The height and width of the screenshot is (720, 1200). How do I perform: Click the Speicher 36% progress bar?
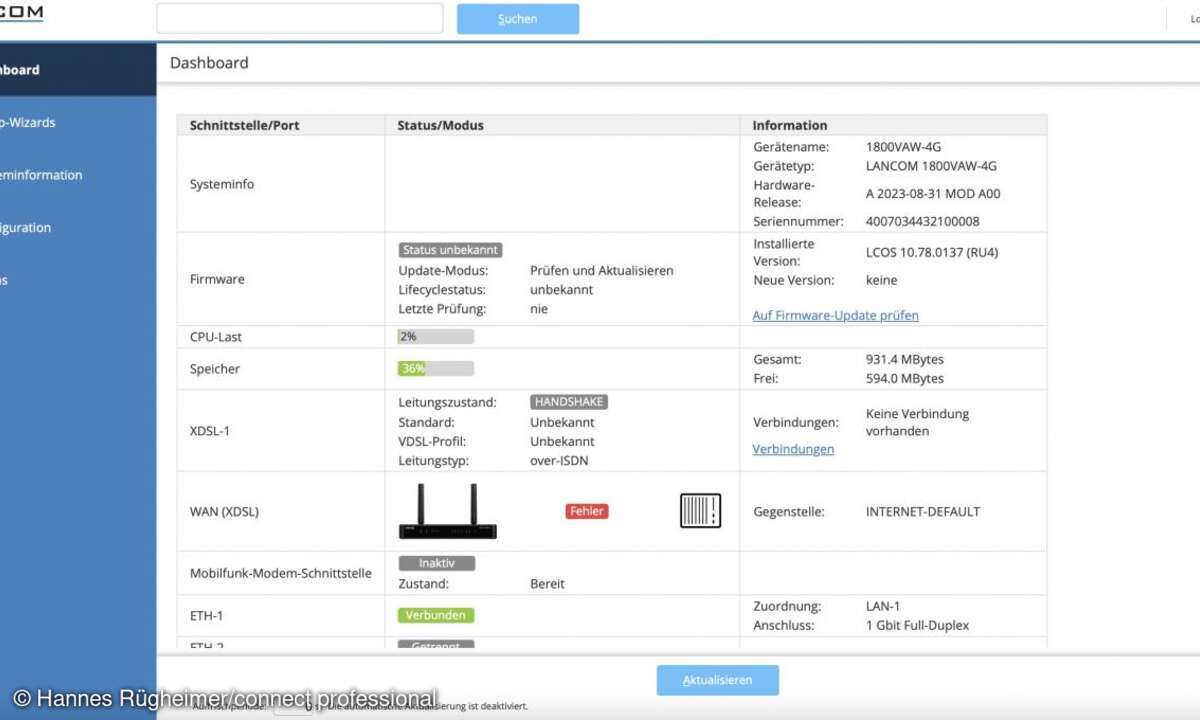436,368
